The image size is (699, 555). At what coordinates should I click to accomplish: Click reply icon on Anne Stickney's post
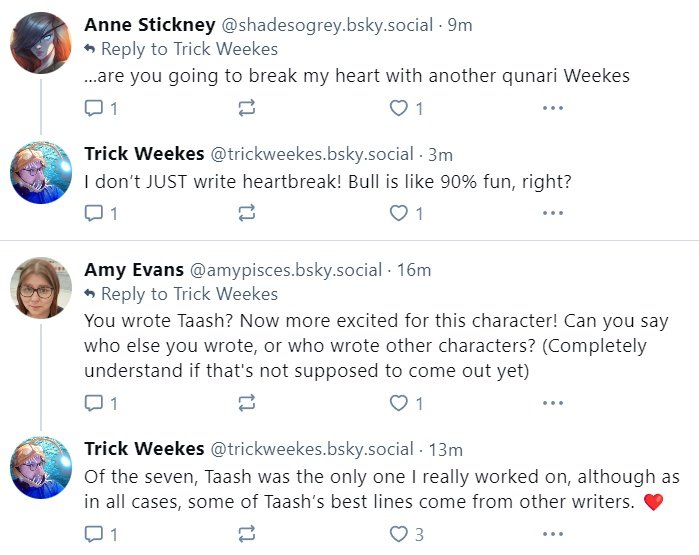pos(94,108)
